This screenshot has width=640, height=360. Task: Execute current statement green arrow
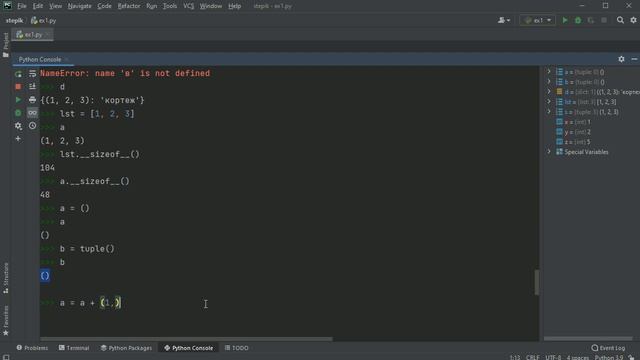coord(18,100)
